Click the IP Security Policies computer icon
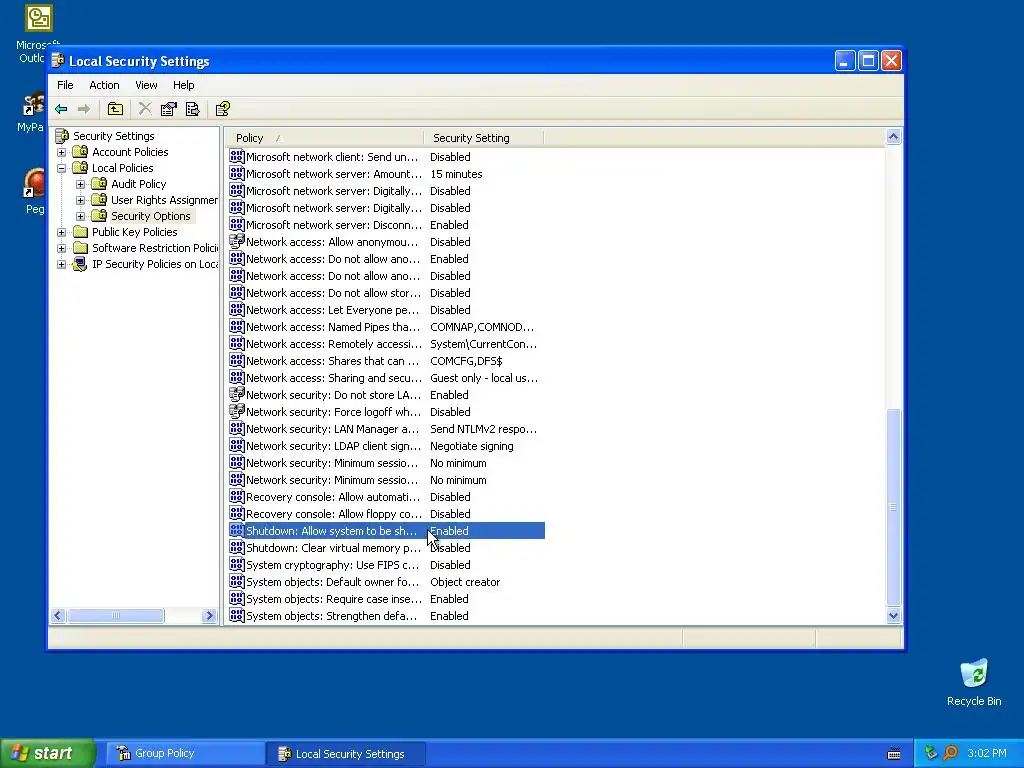Viewport: 1024px width, 768px height. [x=80, y=264]
